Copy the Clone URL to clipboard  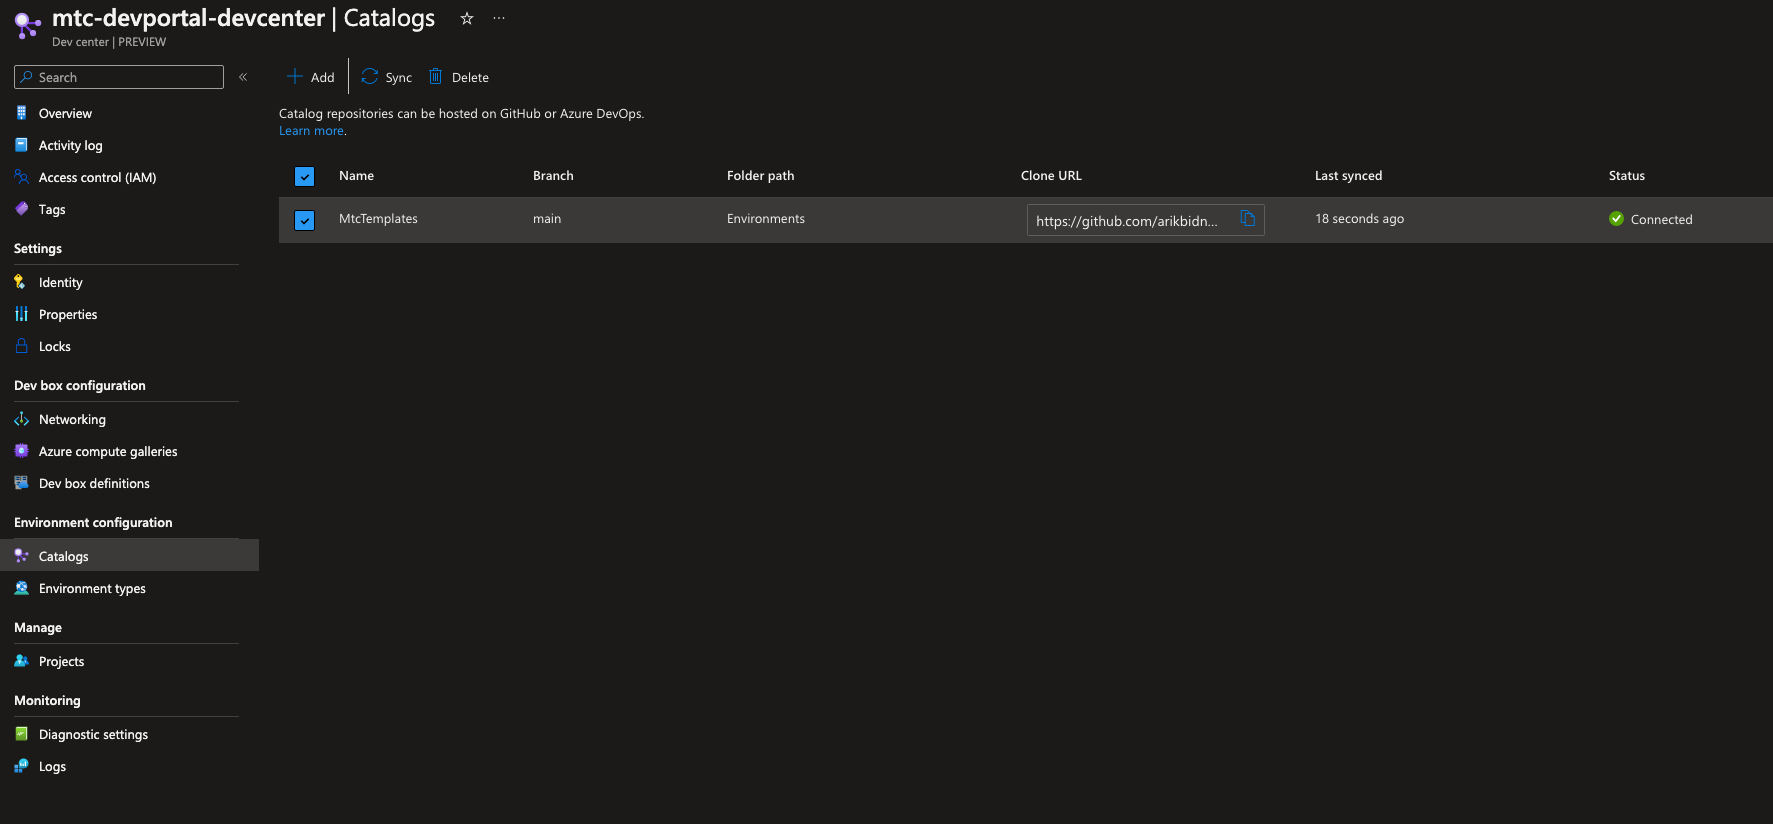pyautogui.click(x=1247, y=219)
